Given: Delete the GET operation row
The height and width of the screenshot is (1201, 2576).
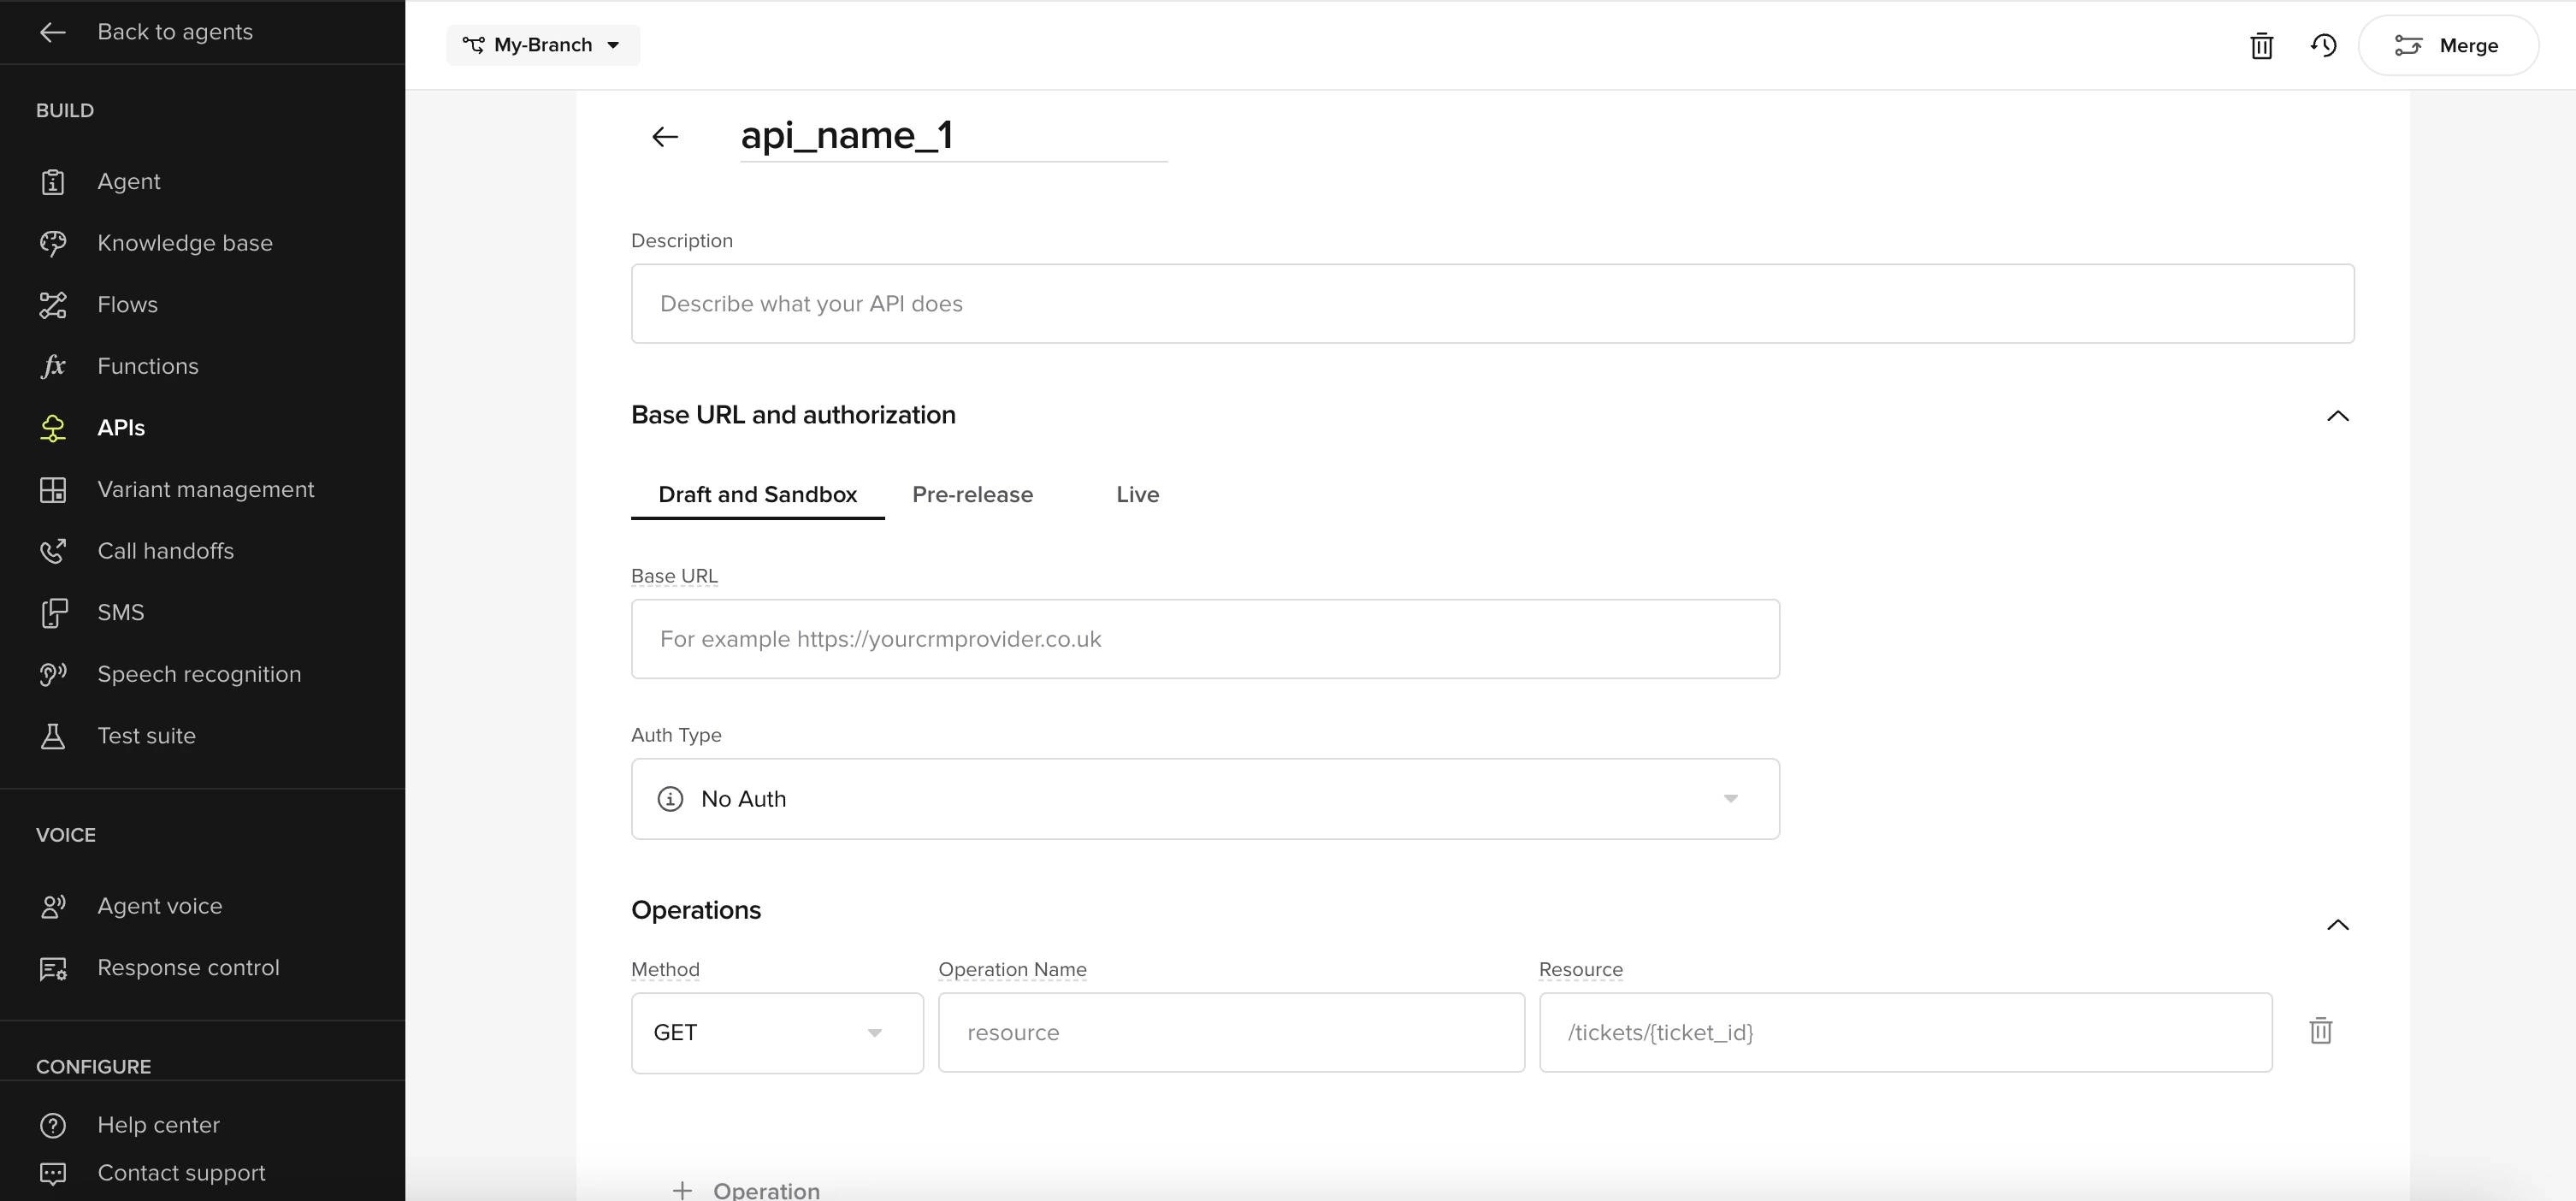Looking at the screenshot, I should tap(2320, 1030).
